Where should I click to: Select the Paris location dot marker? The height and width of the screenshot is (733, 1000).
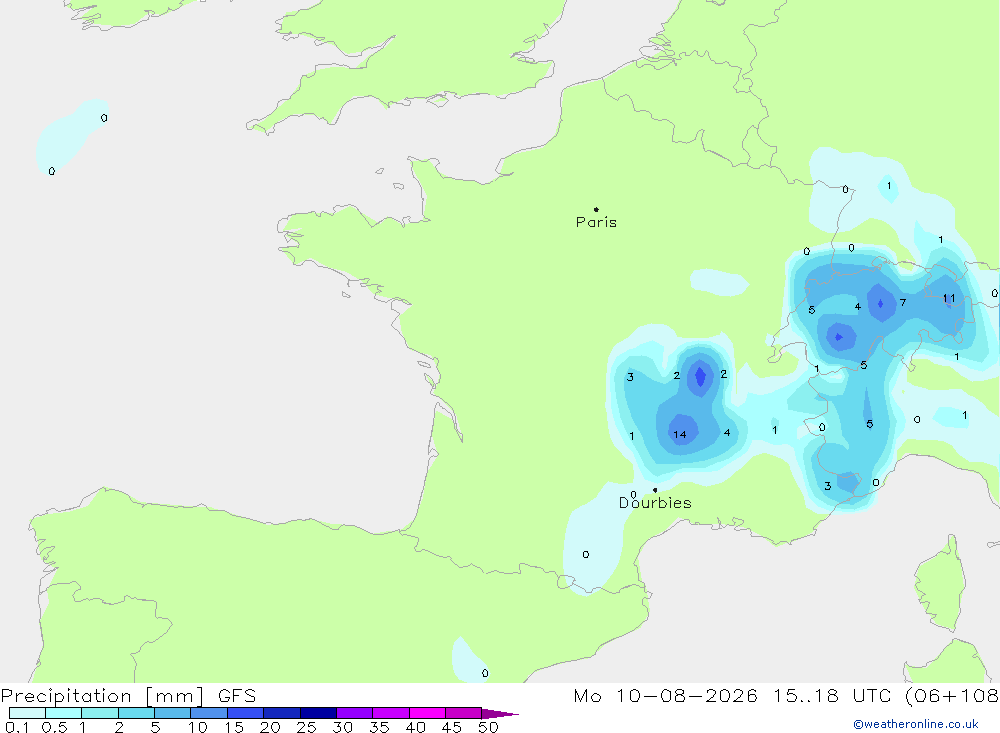[x=596, y=209]
